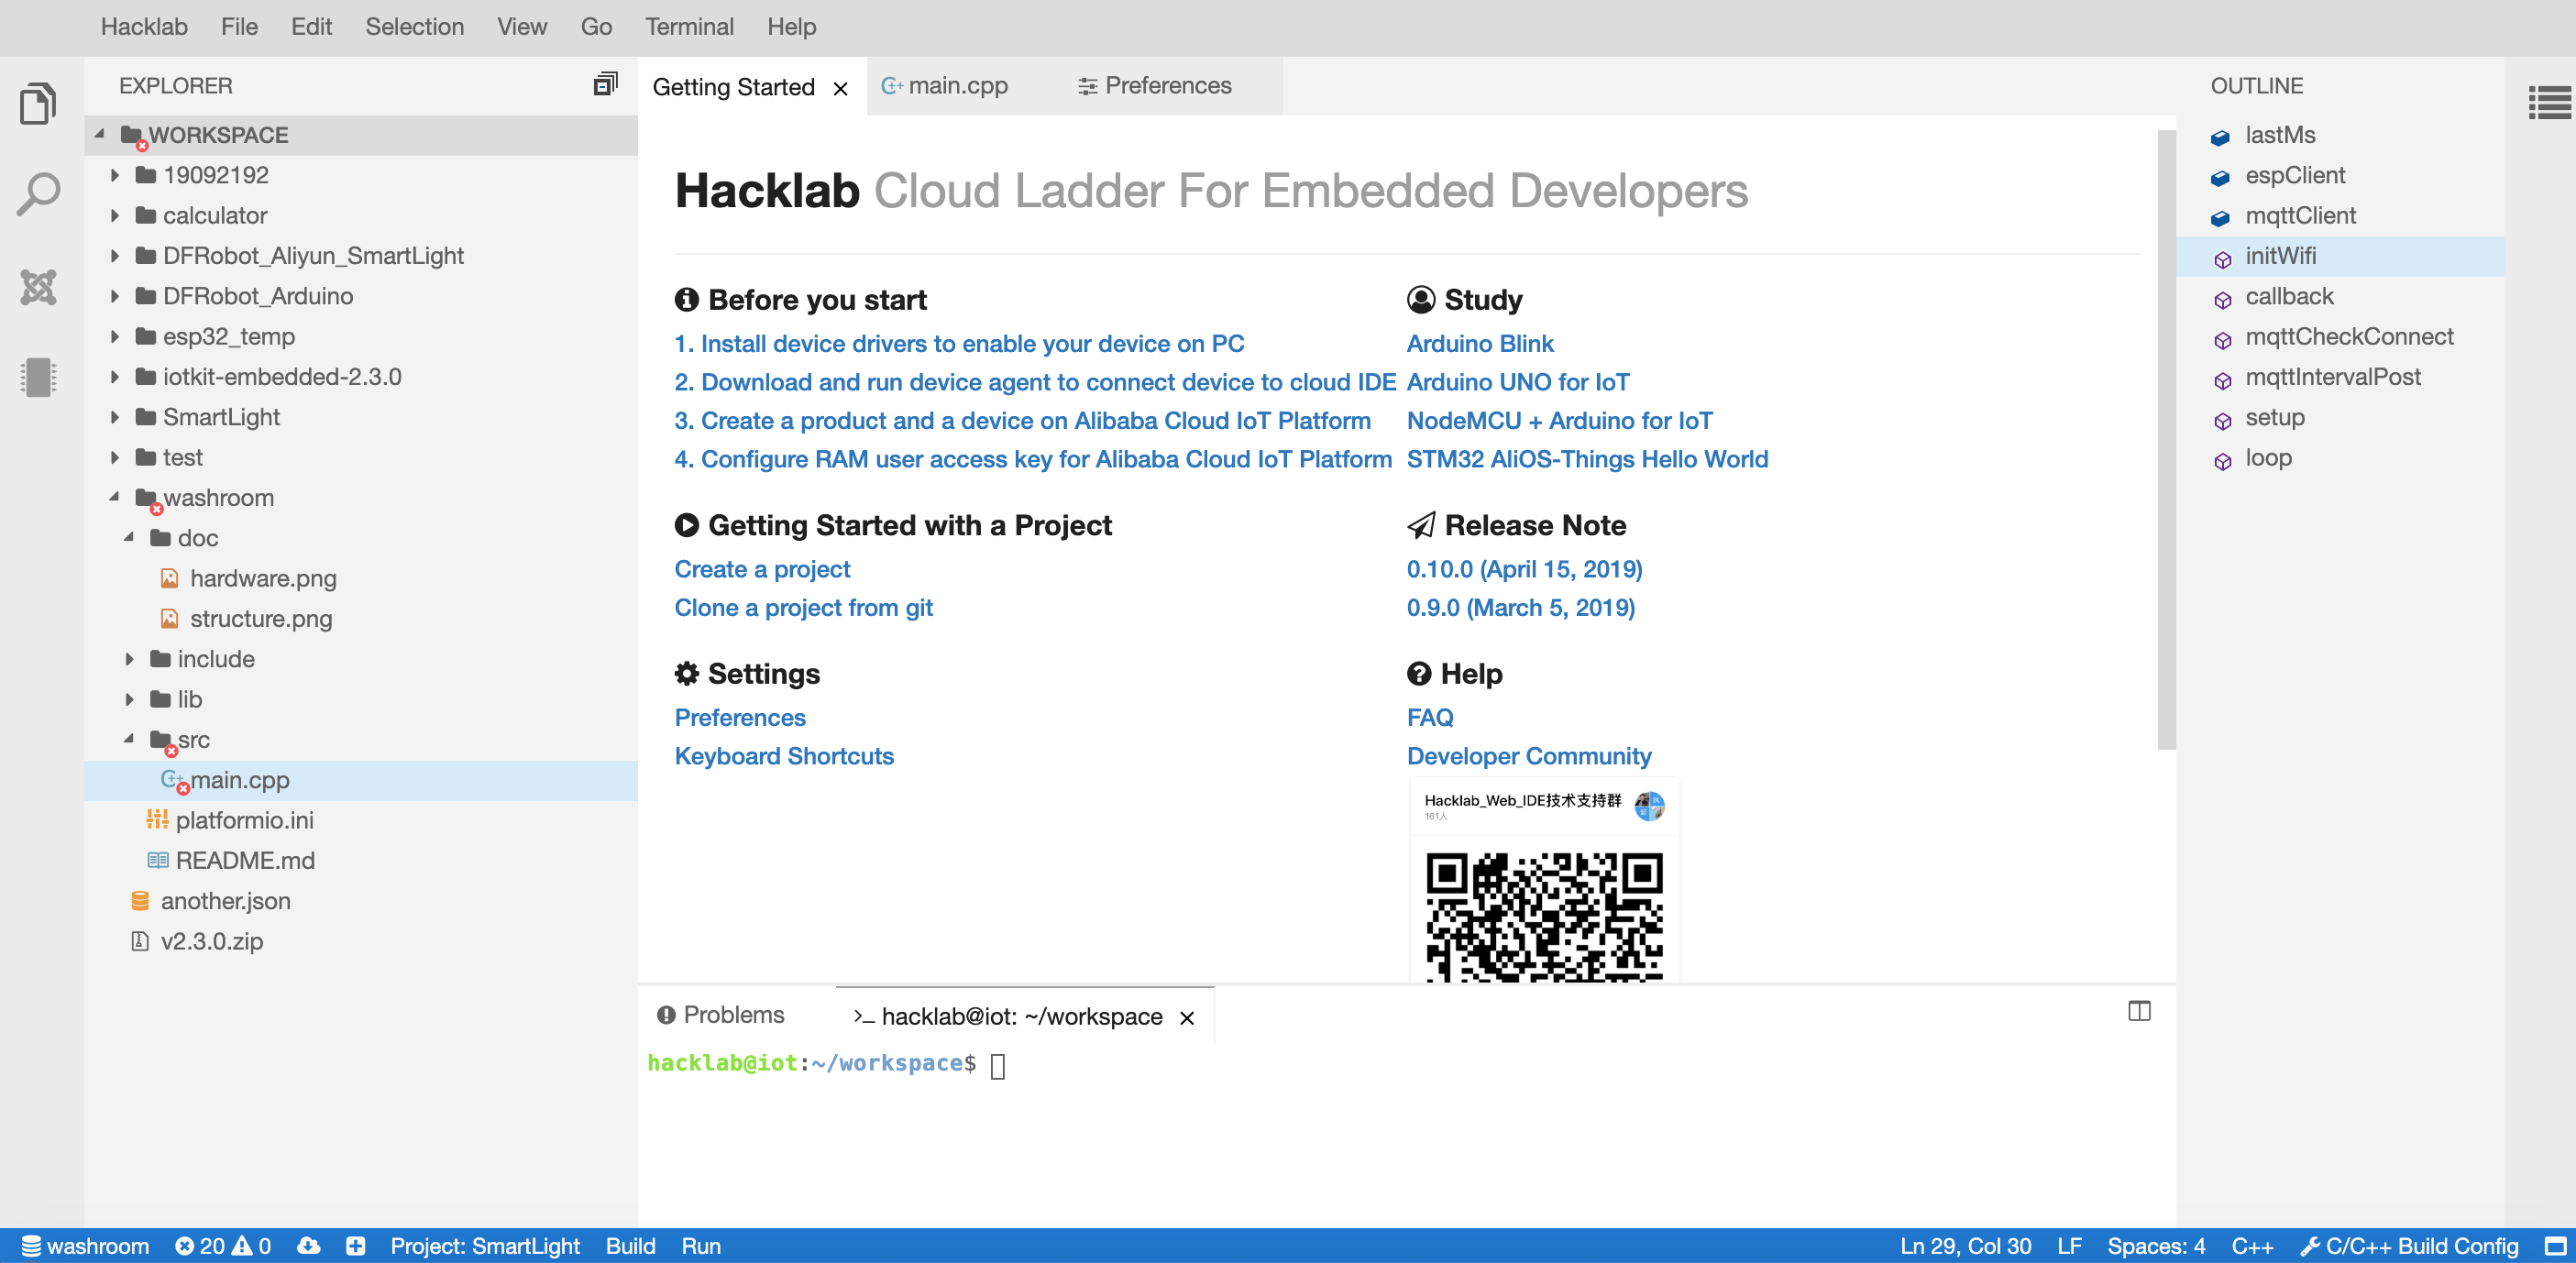Open the File menu
Image resolution: width=2576 pixels, height=1263 pixels.
click(239, 27)
